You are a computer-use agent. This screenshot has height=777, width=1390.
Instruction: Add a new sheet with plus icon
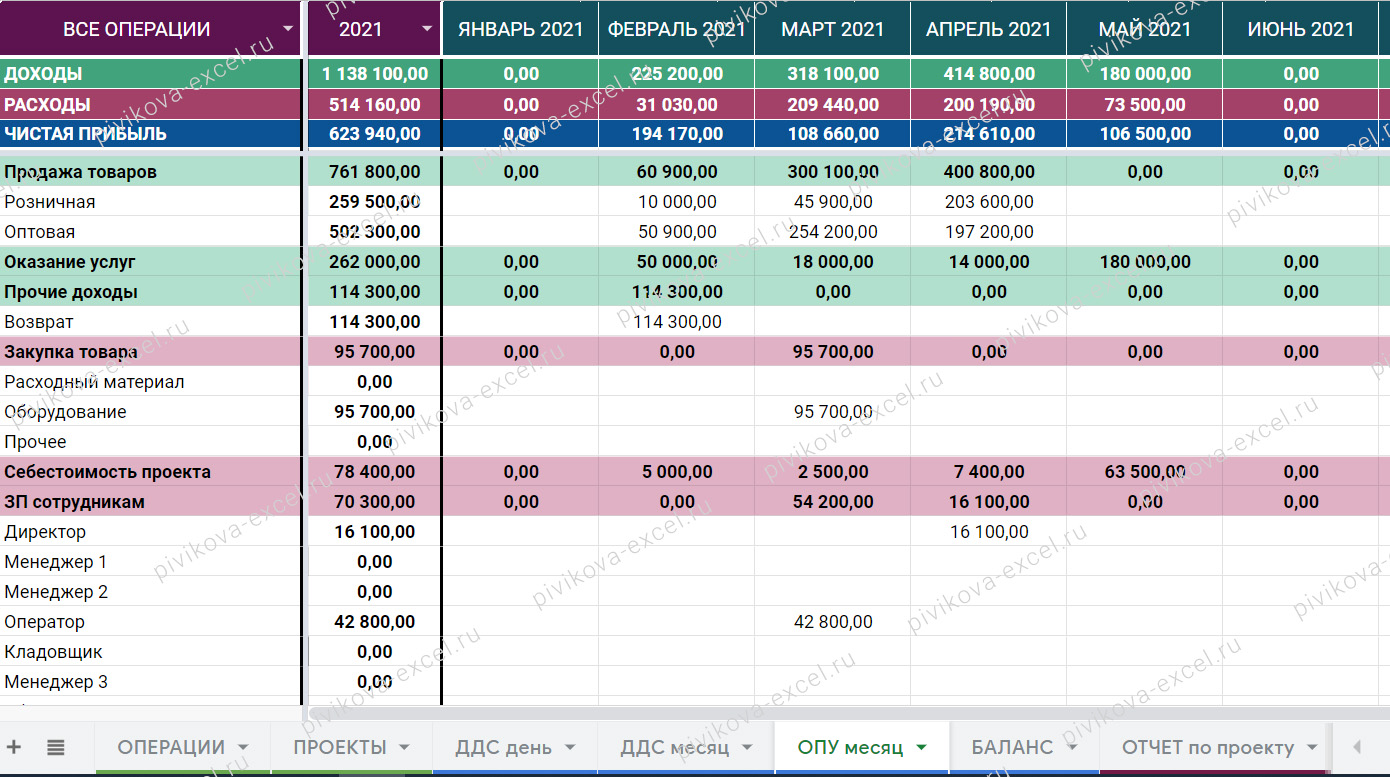(x=14, y=747)
